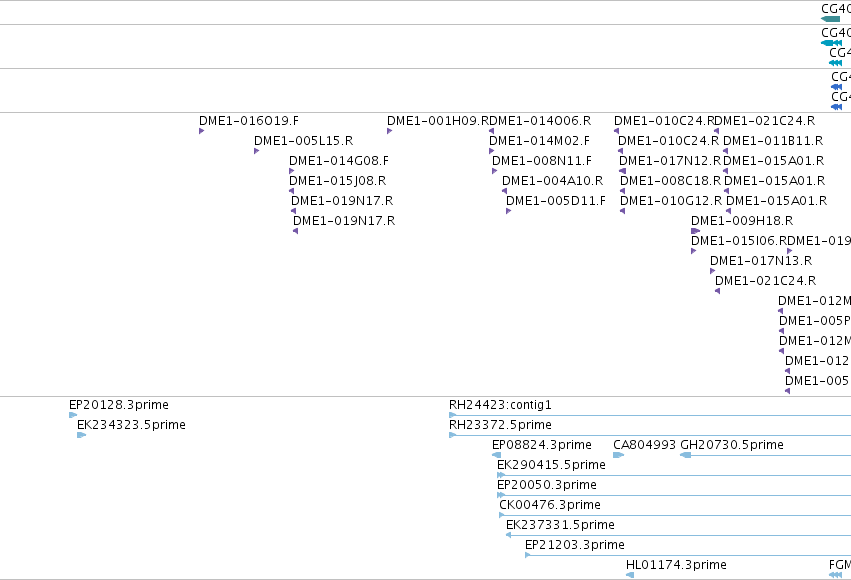Click the DME1-014G08.F arrow glyph
Viewport: 851px width, 580px height.
point(291,171)
